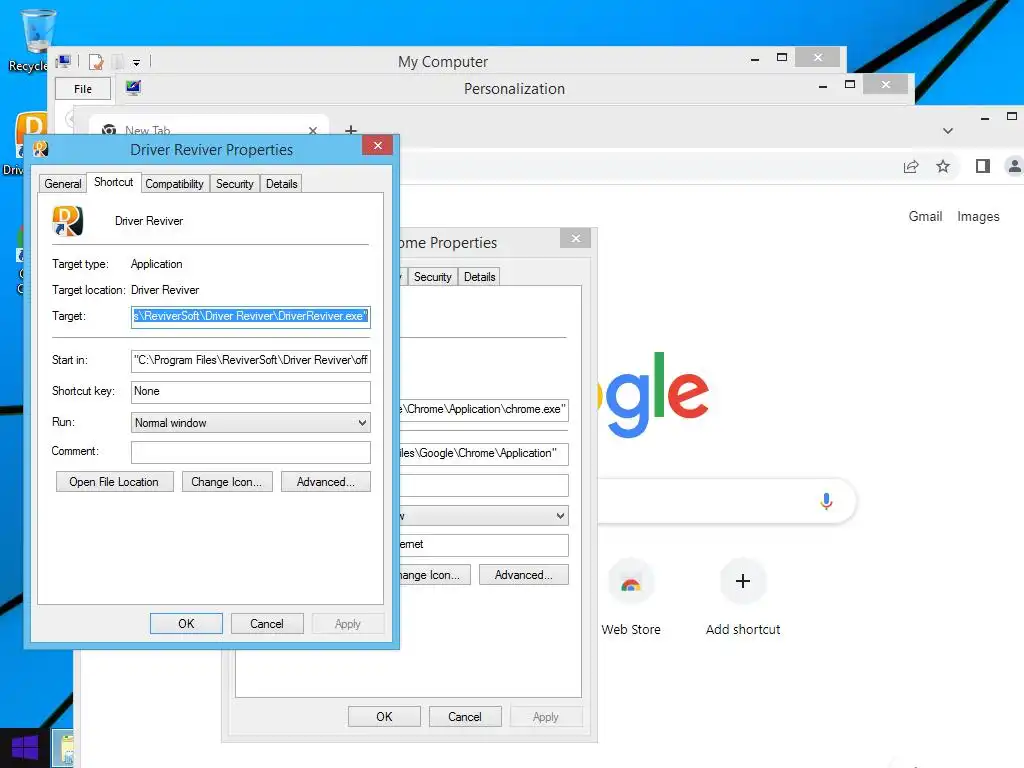1024x768 pixels.
Task: Open Details tab in Chrome Properties dialog
Action: [479, 277]
